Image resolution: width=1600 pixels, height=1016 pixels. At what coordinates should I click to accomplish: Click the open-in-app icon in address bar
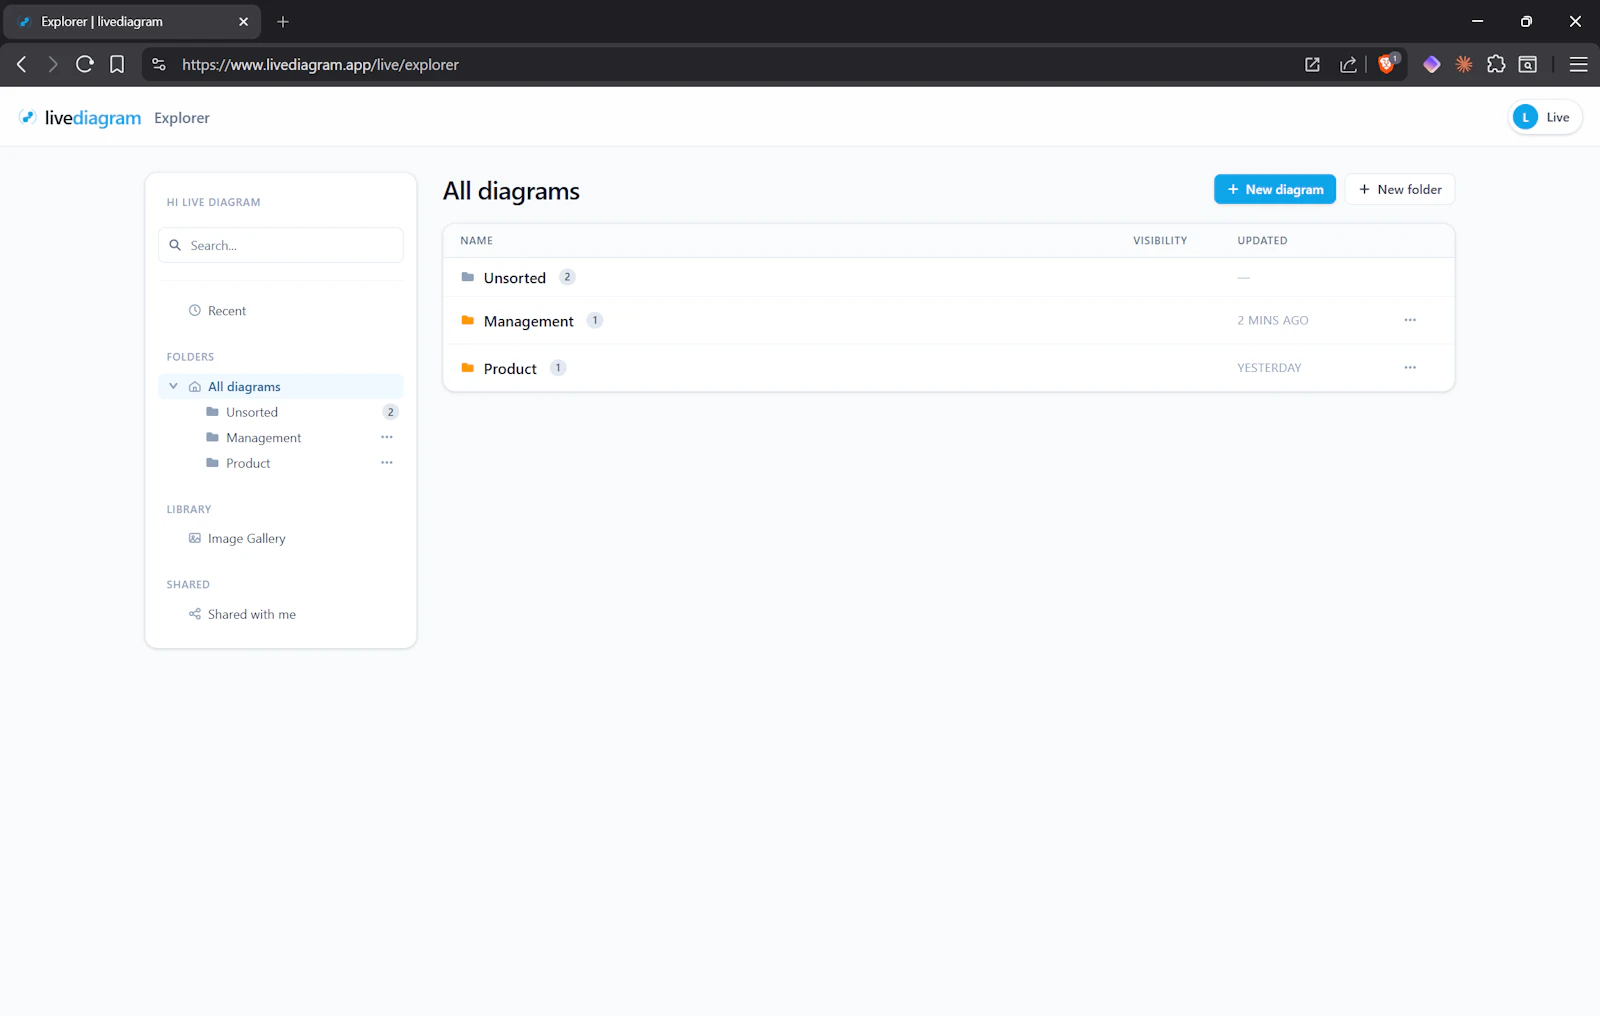click(1312, 64)
